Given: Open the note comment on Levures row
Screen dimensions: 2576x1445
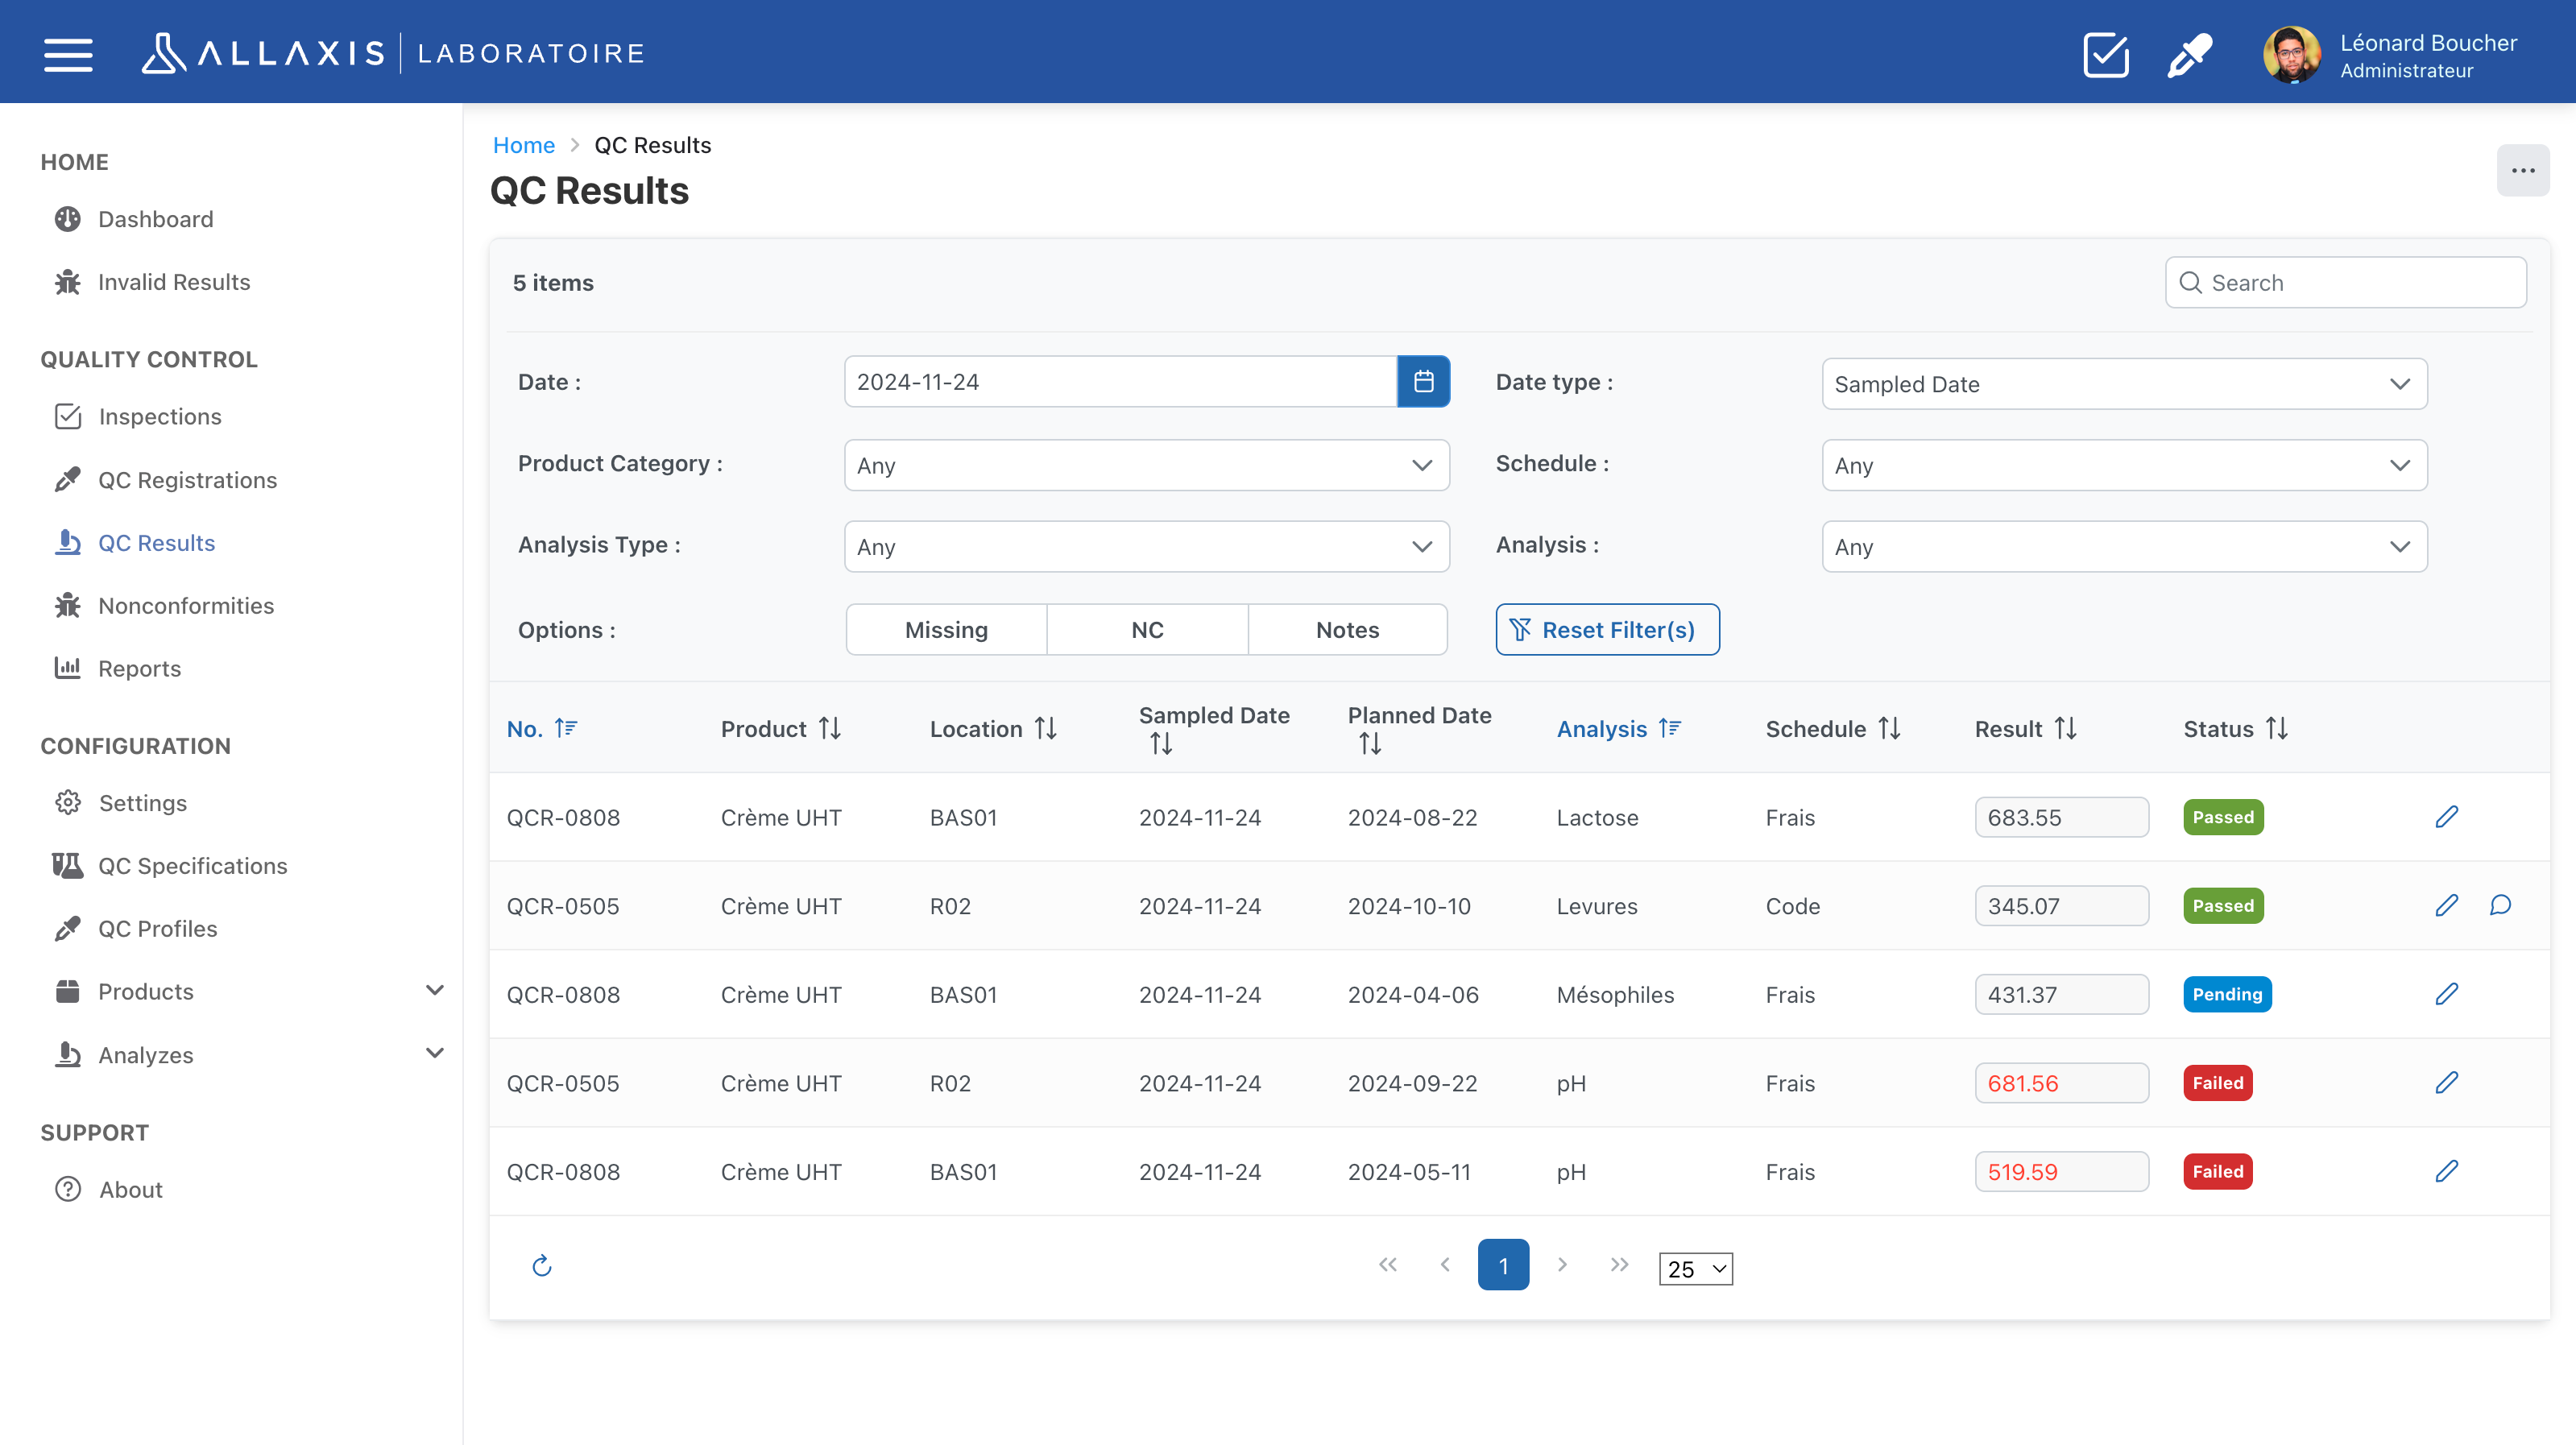Looking at the screenshot, I should pos(2500,906).
